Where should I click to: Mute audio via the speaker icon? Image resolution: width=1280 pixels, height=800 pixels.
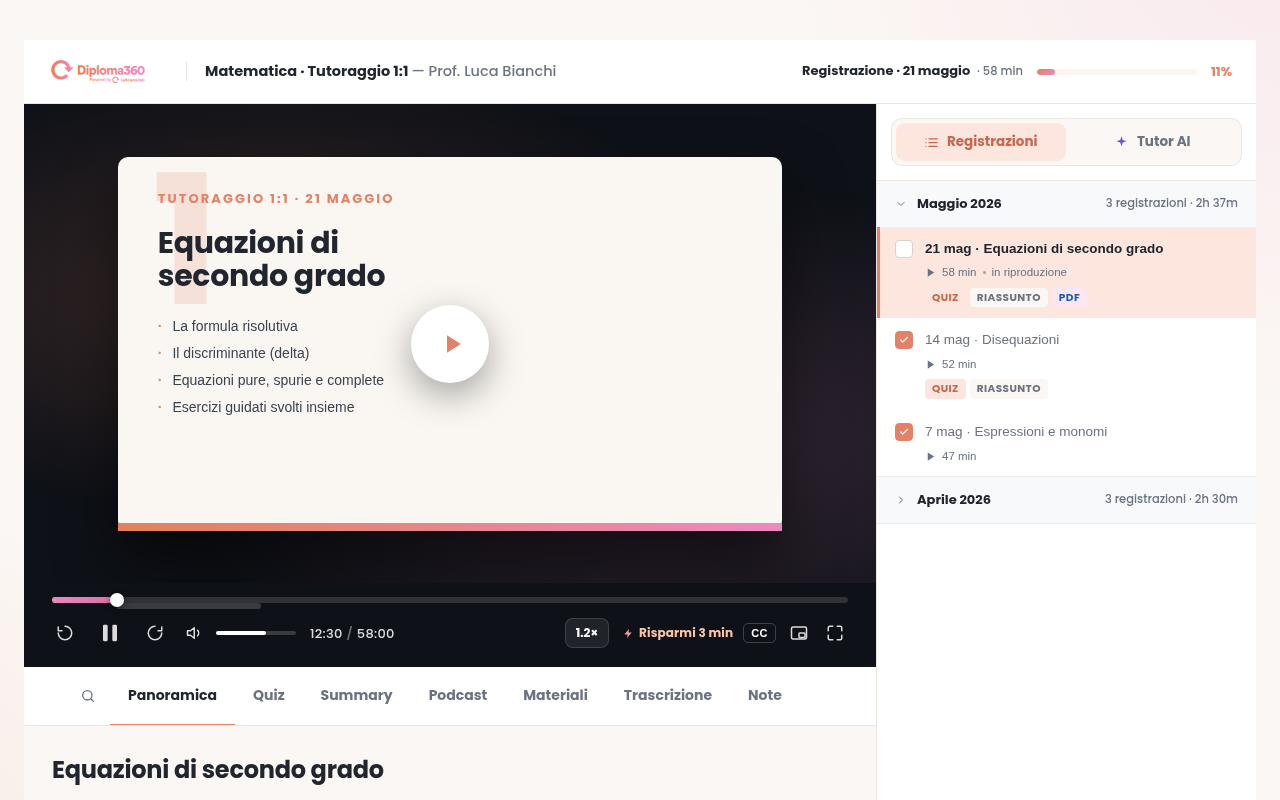[x=193, y=633]
